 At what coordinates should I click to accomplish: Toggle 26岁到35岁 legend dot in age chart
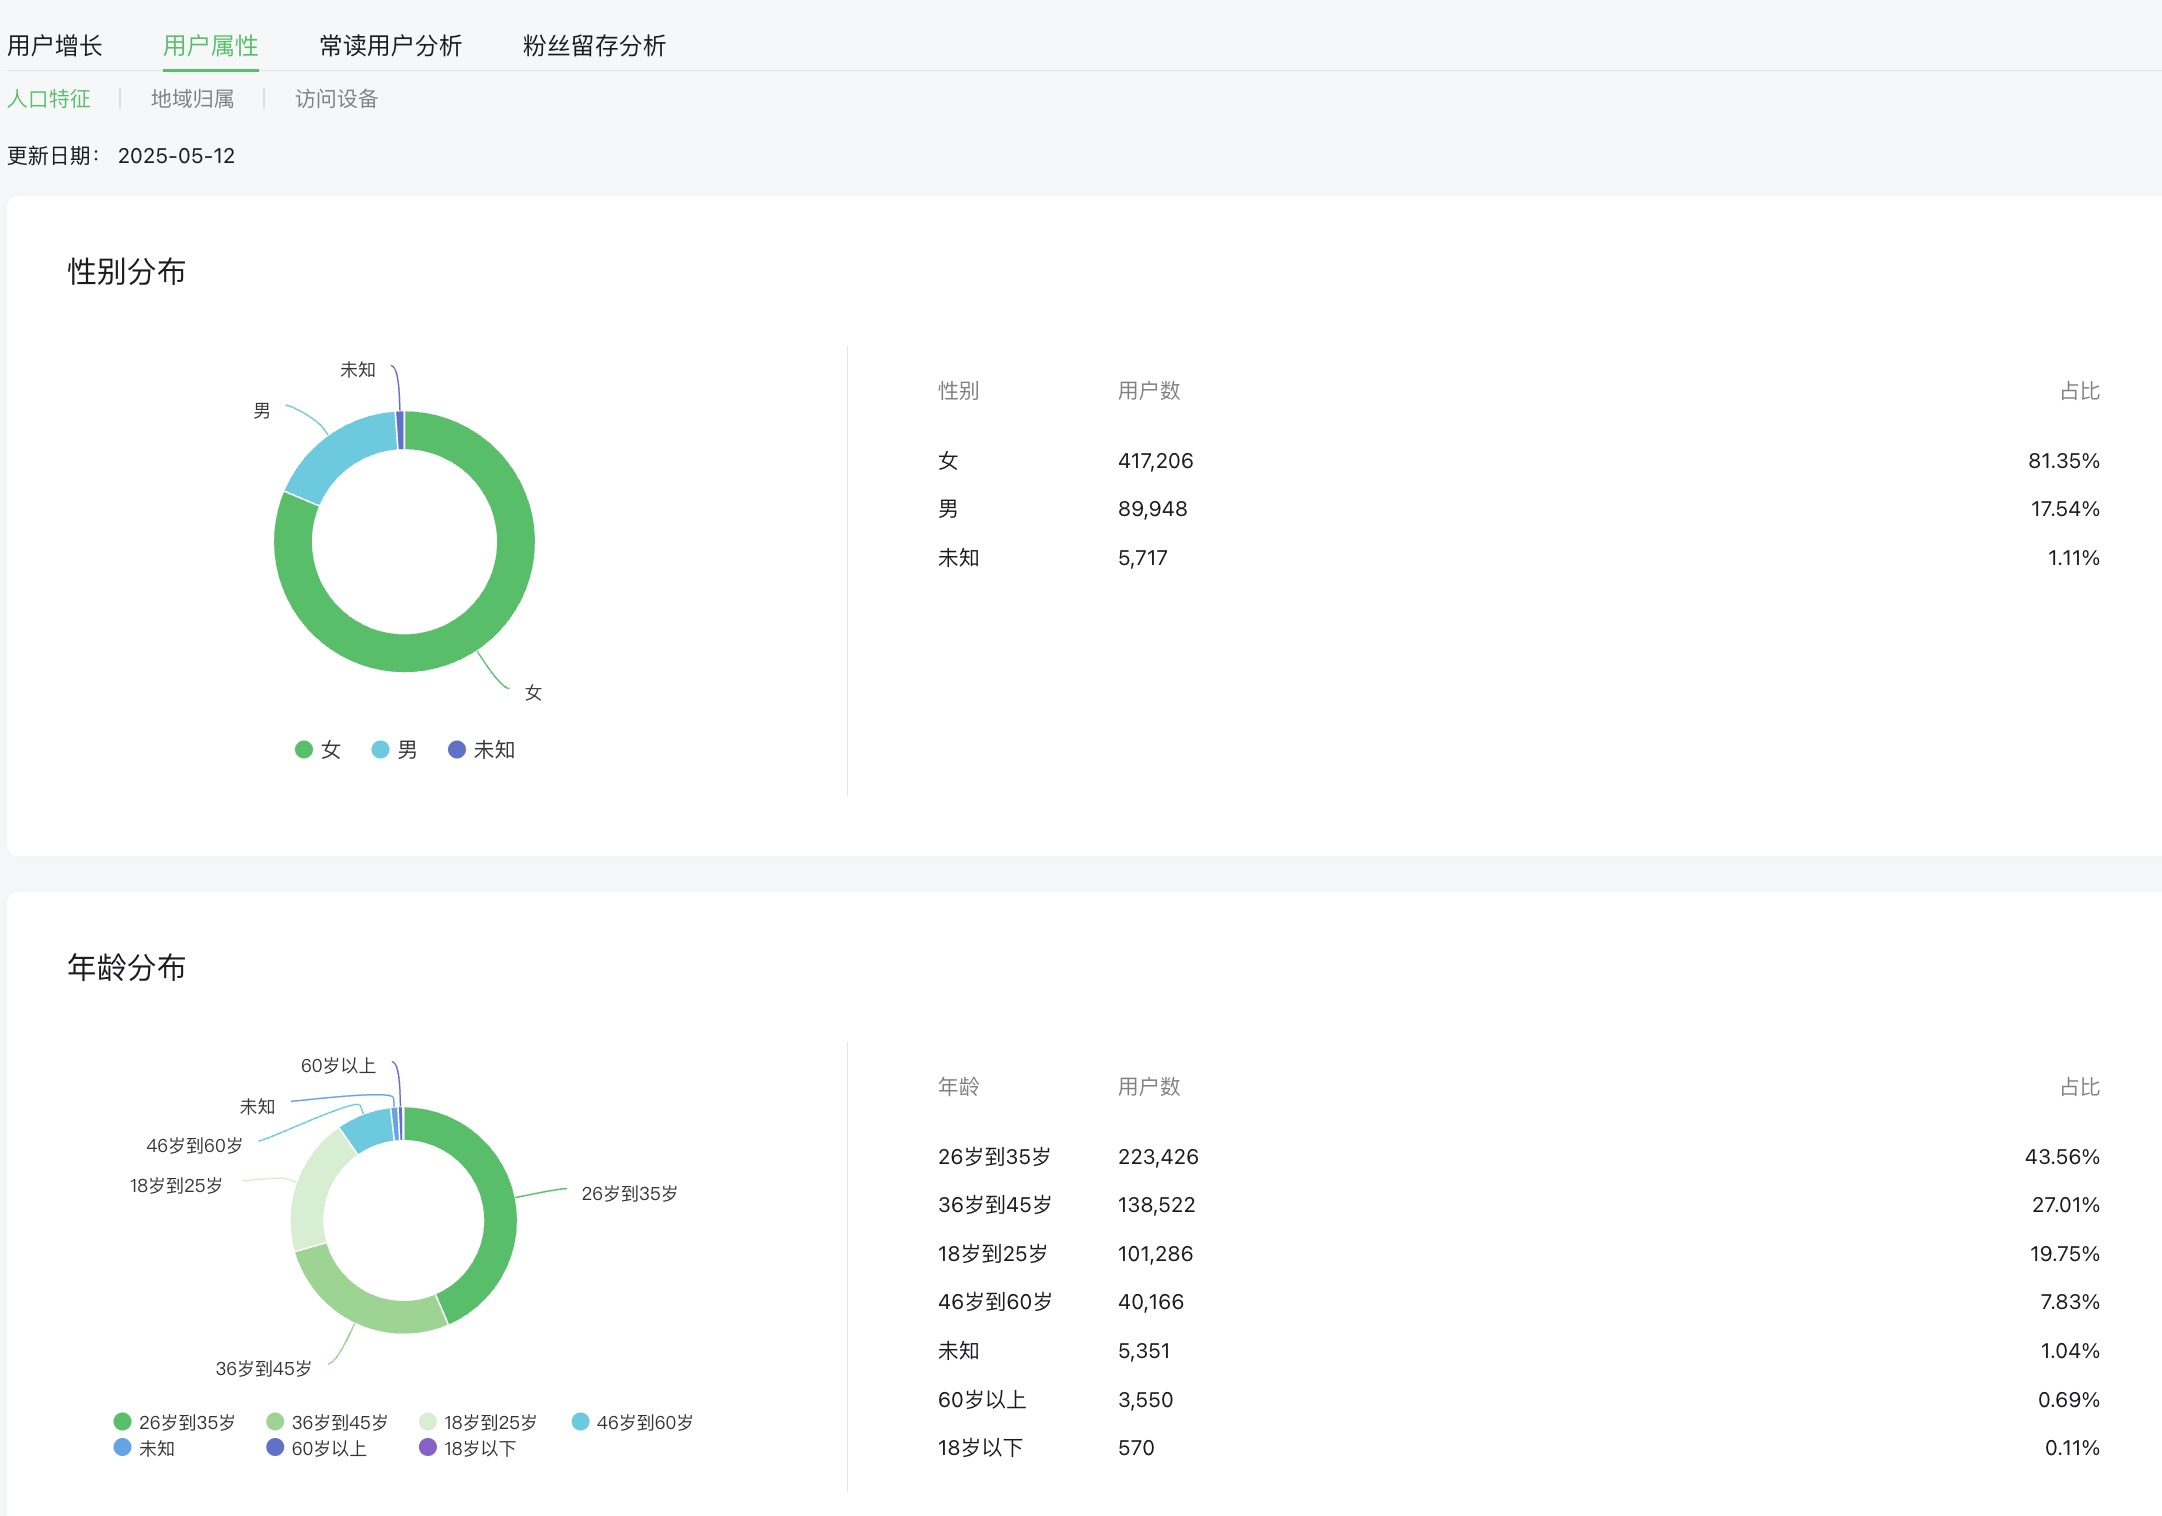[123, 1421]
